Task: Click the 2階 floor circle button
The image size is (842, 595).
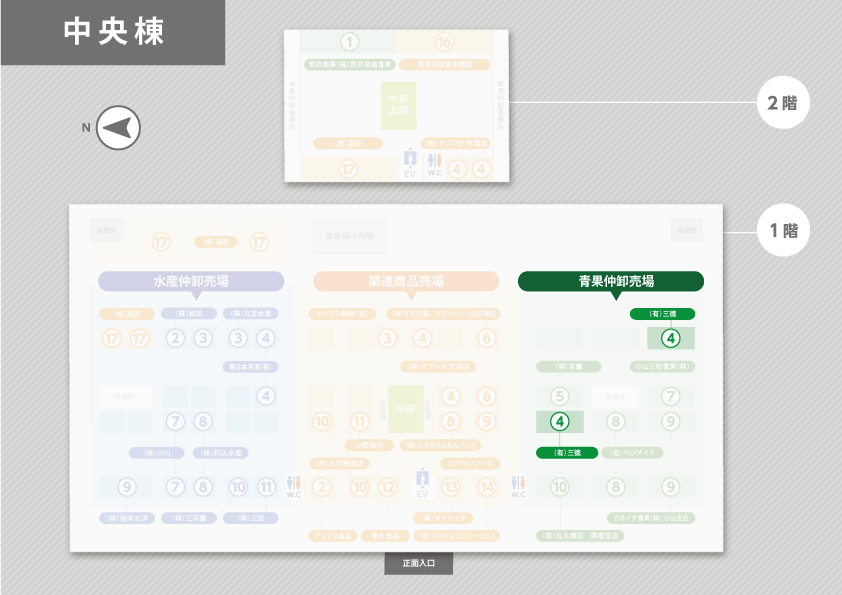Action: [x=783, y=102]
